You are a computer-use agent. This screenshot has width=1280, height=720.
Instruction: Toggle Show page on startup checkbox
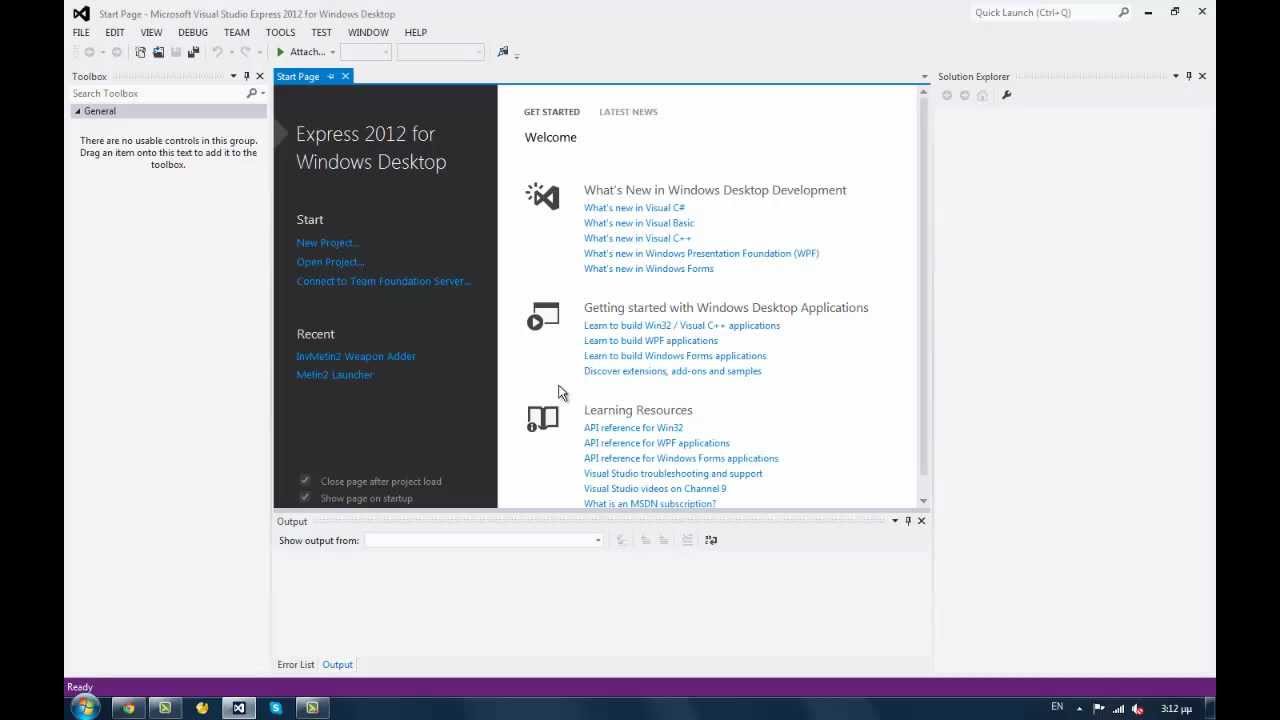[305, 498]
